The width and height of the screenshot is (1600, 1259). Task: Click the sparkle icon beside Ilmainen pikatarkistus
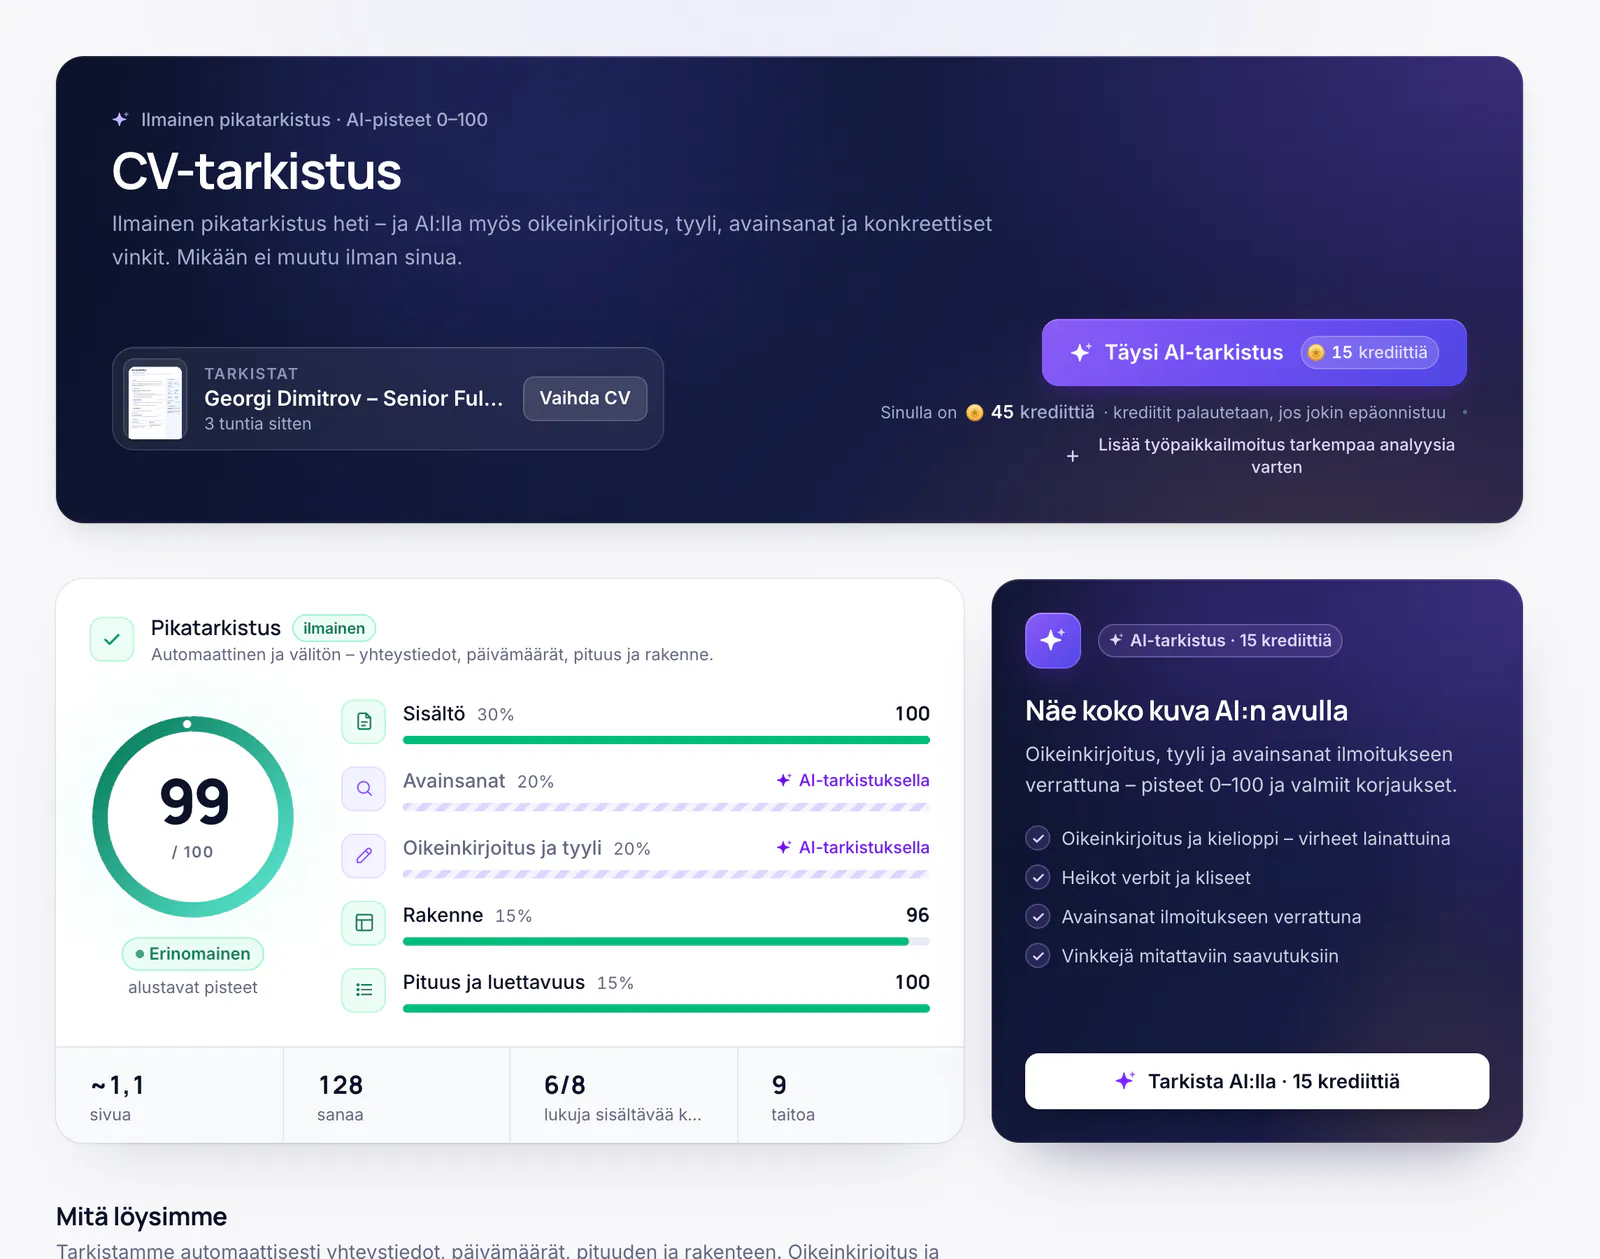tap(120, 120)
